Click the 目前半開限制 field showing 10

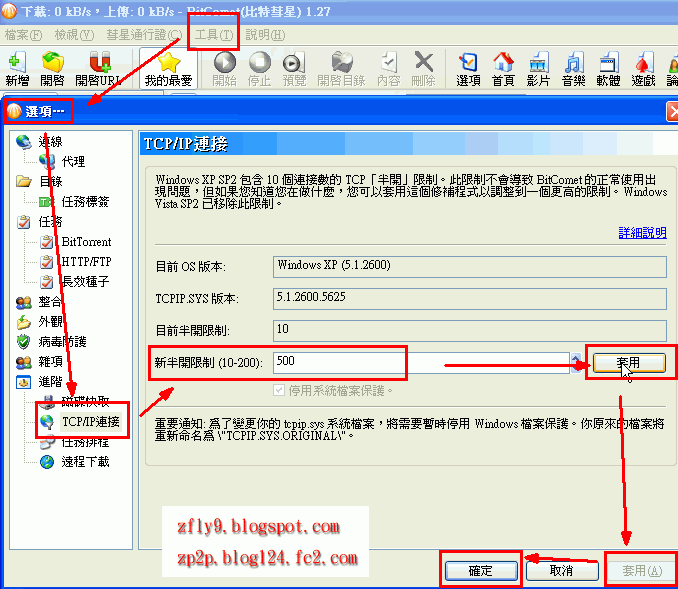[470, 330]
